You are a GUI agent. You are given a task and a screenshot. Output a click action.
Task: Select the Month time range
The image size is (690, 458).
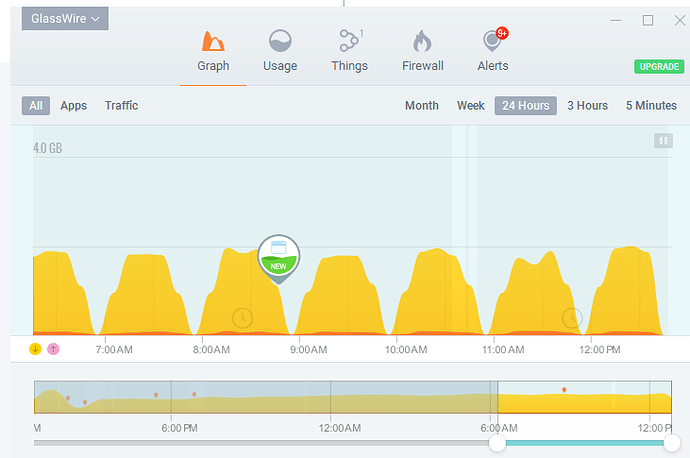(x=422, y=106)
